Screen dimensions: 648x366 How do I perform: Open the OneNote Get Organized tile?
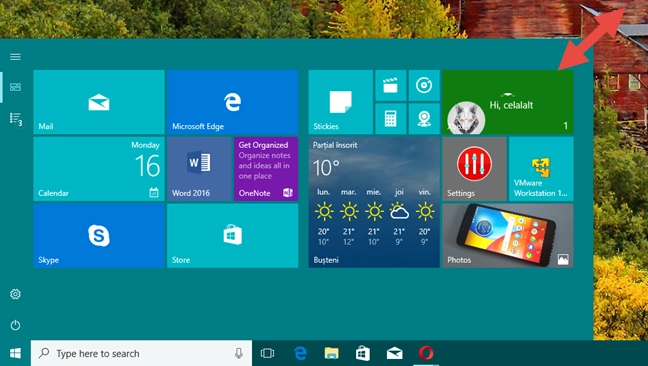pos(266,169)
